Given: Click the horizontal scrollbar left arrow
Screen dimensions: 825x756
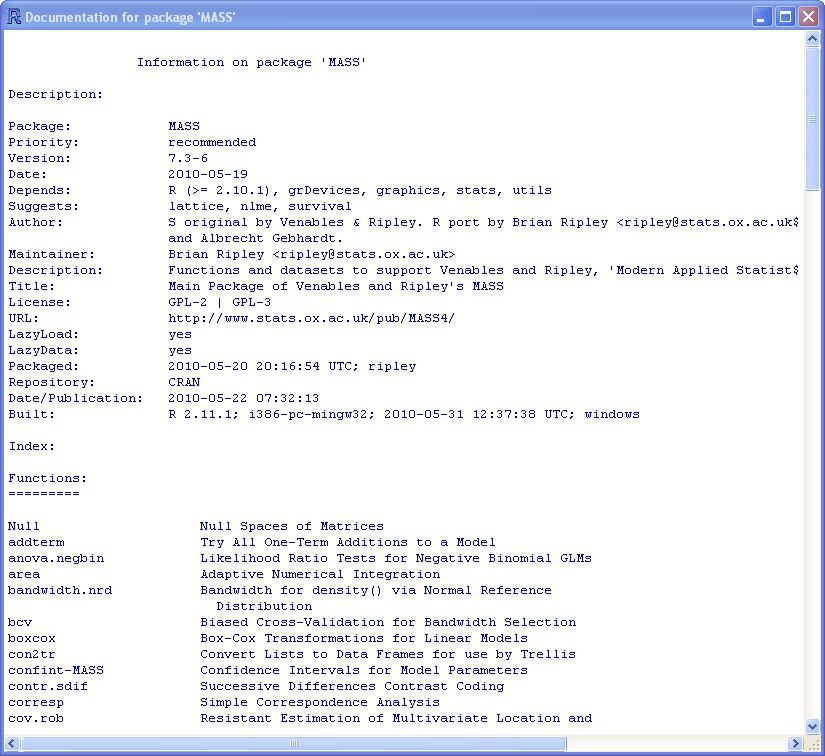Looking at the screenshot, I should click(x=12, y=743).
